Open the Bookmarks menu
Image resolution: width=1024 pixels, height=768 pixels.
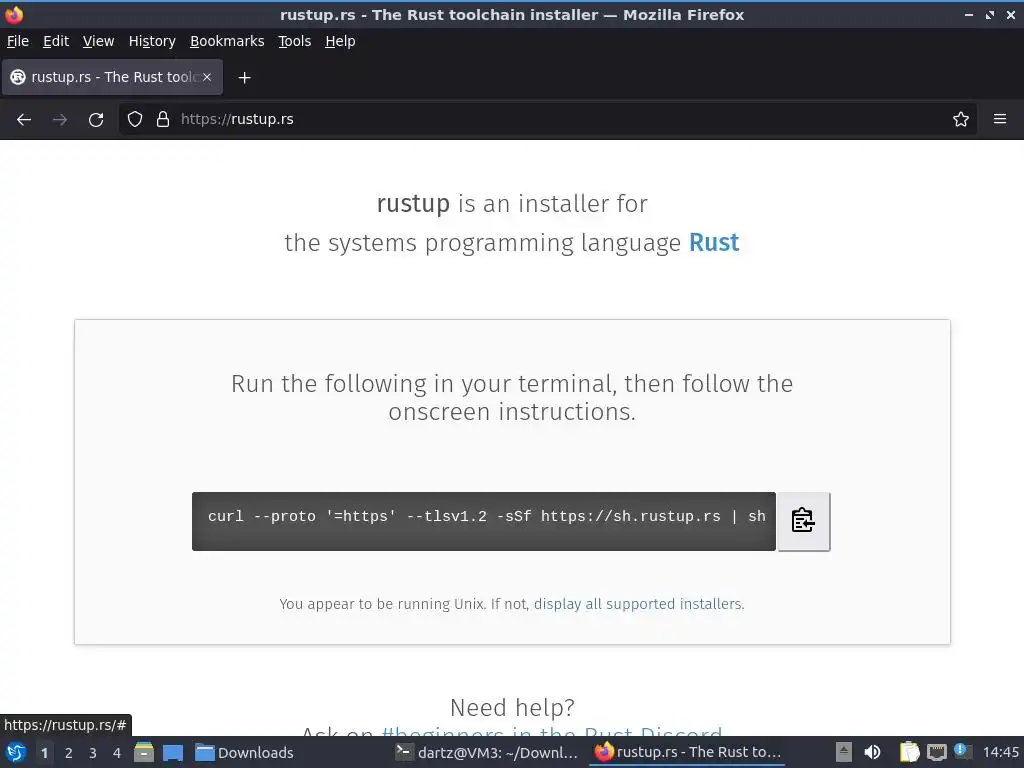coord(227,41)
